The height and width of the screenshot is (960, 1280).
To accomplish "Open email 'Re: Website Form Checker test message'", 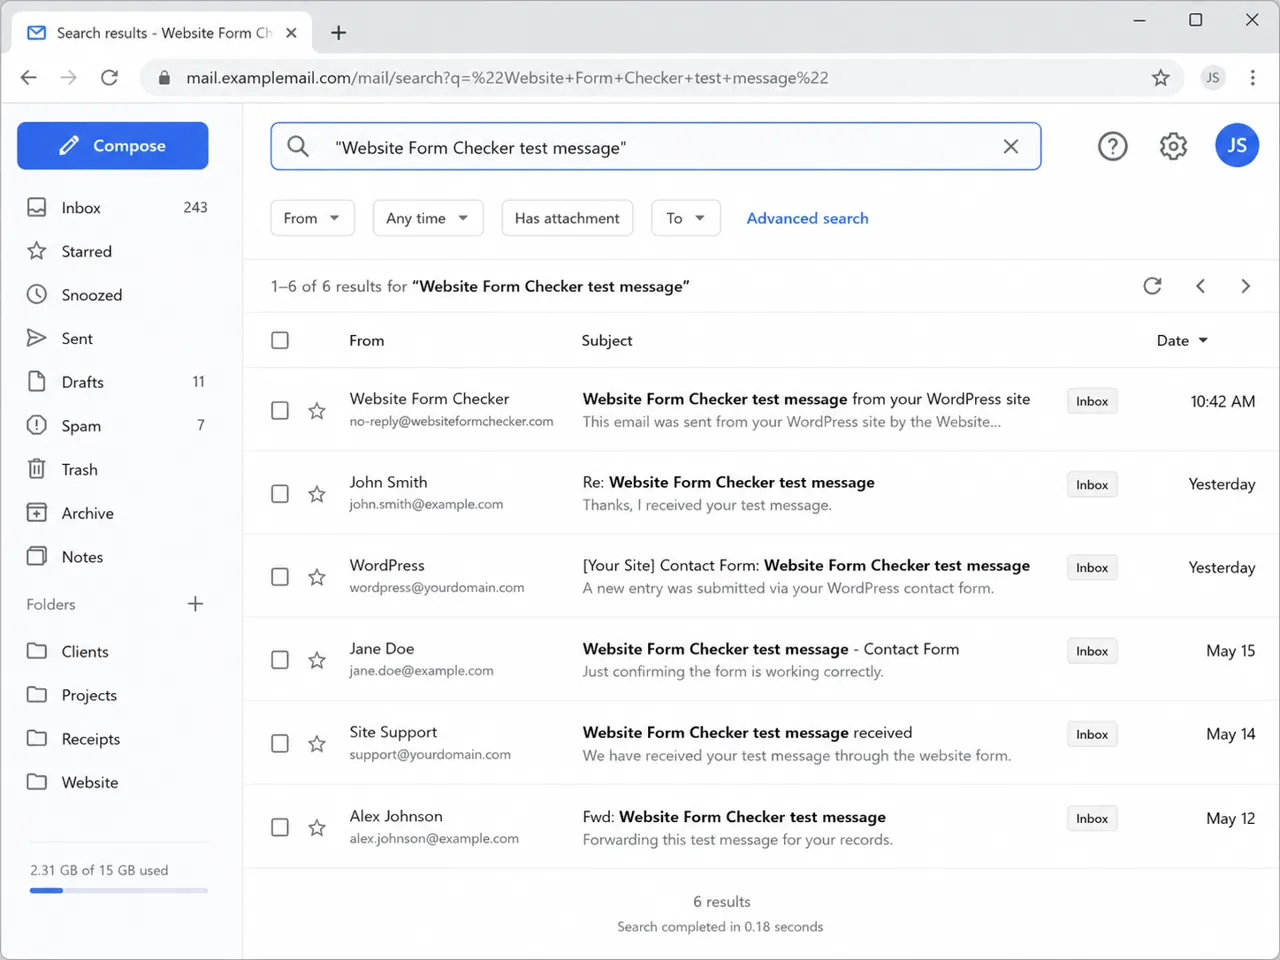I will tap(728, 482).
